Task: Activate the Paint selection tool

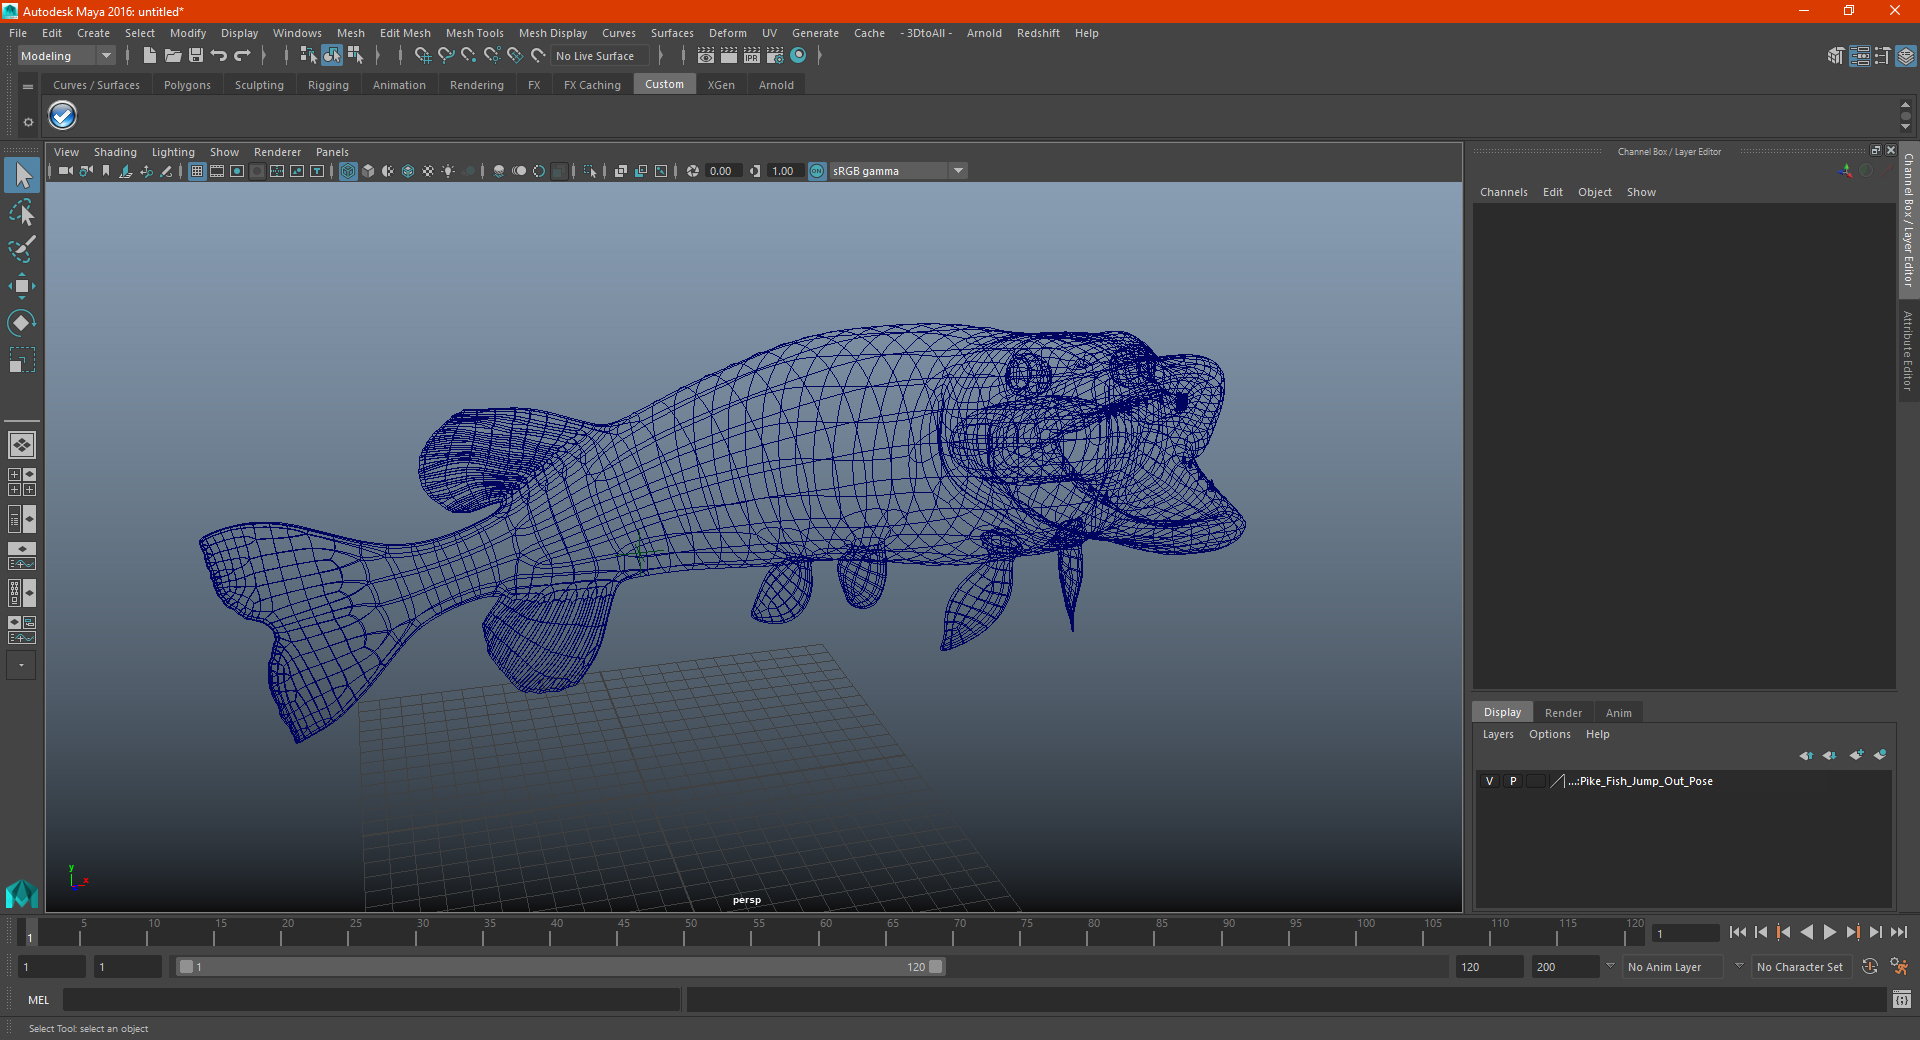Action: click(x=22, y=249)
